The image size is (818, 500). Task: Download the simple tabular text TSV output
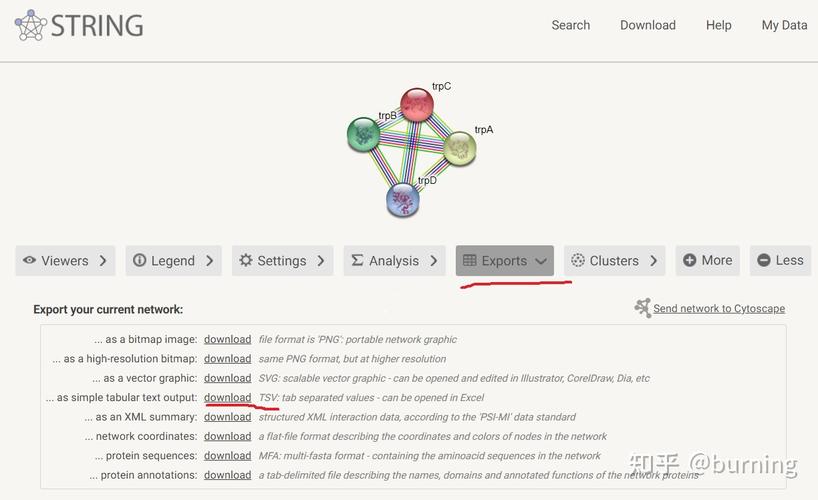(227, 397)
